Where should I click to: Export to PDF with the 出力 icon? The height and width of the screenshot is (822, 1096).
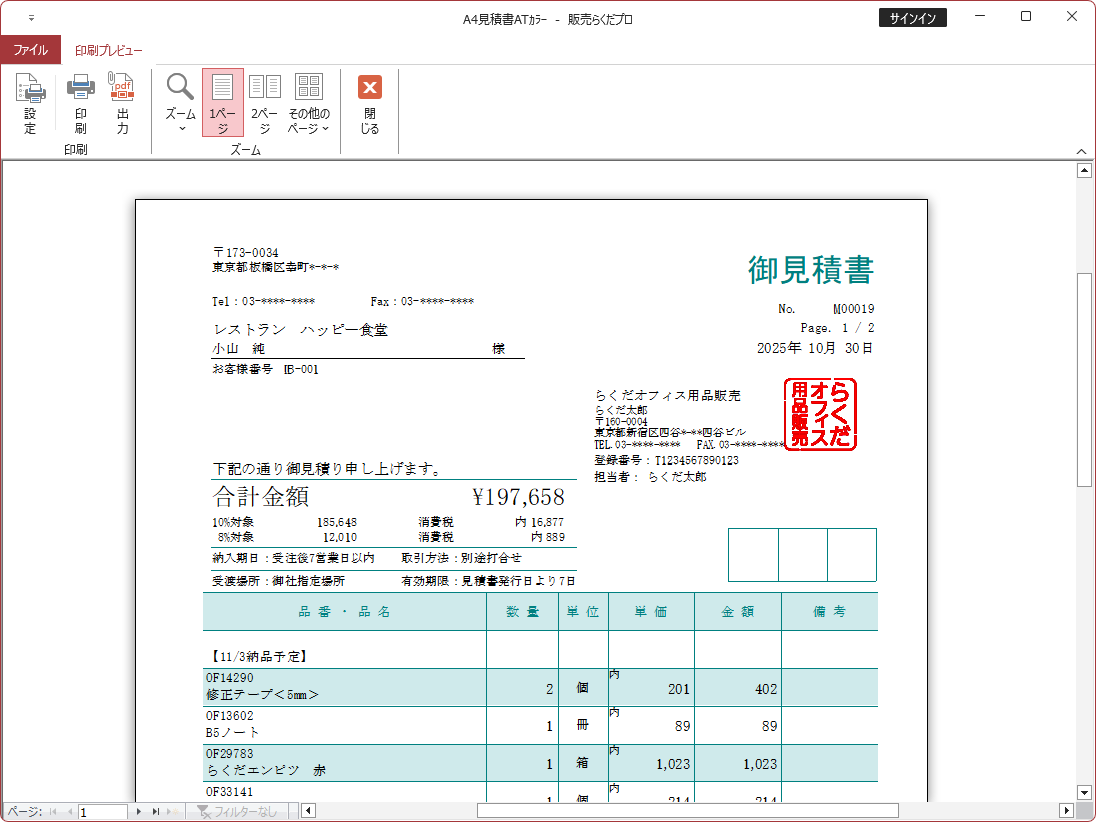point(122,103)
